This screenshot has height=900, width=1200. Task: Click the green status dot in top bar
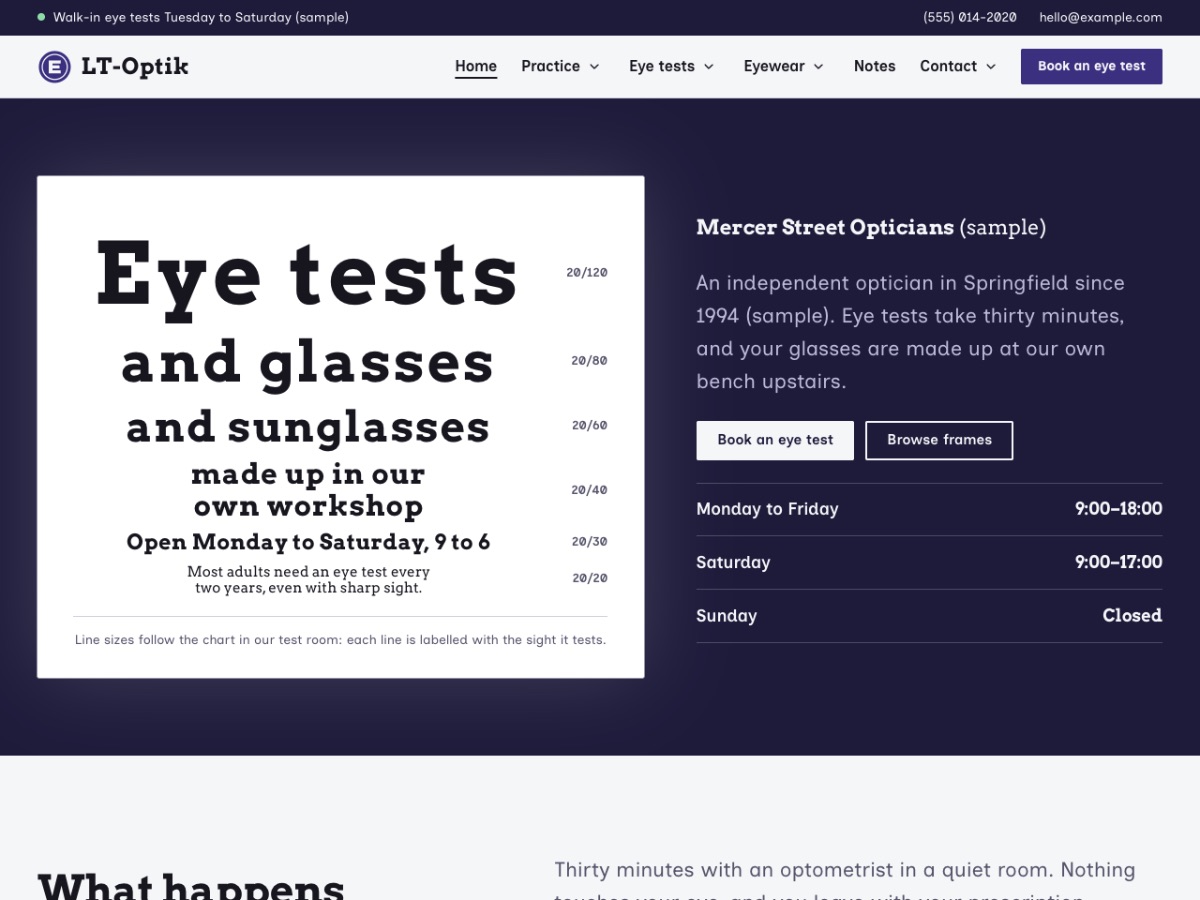[41, 17]
